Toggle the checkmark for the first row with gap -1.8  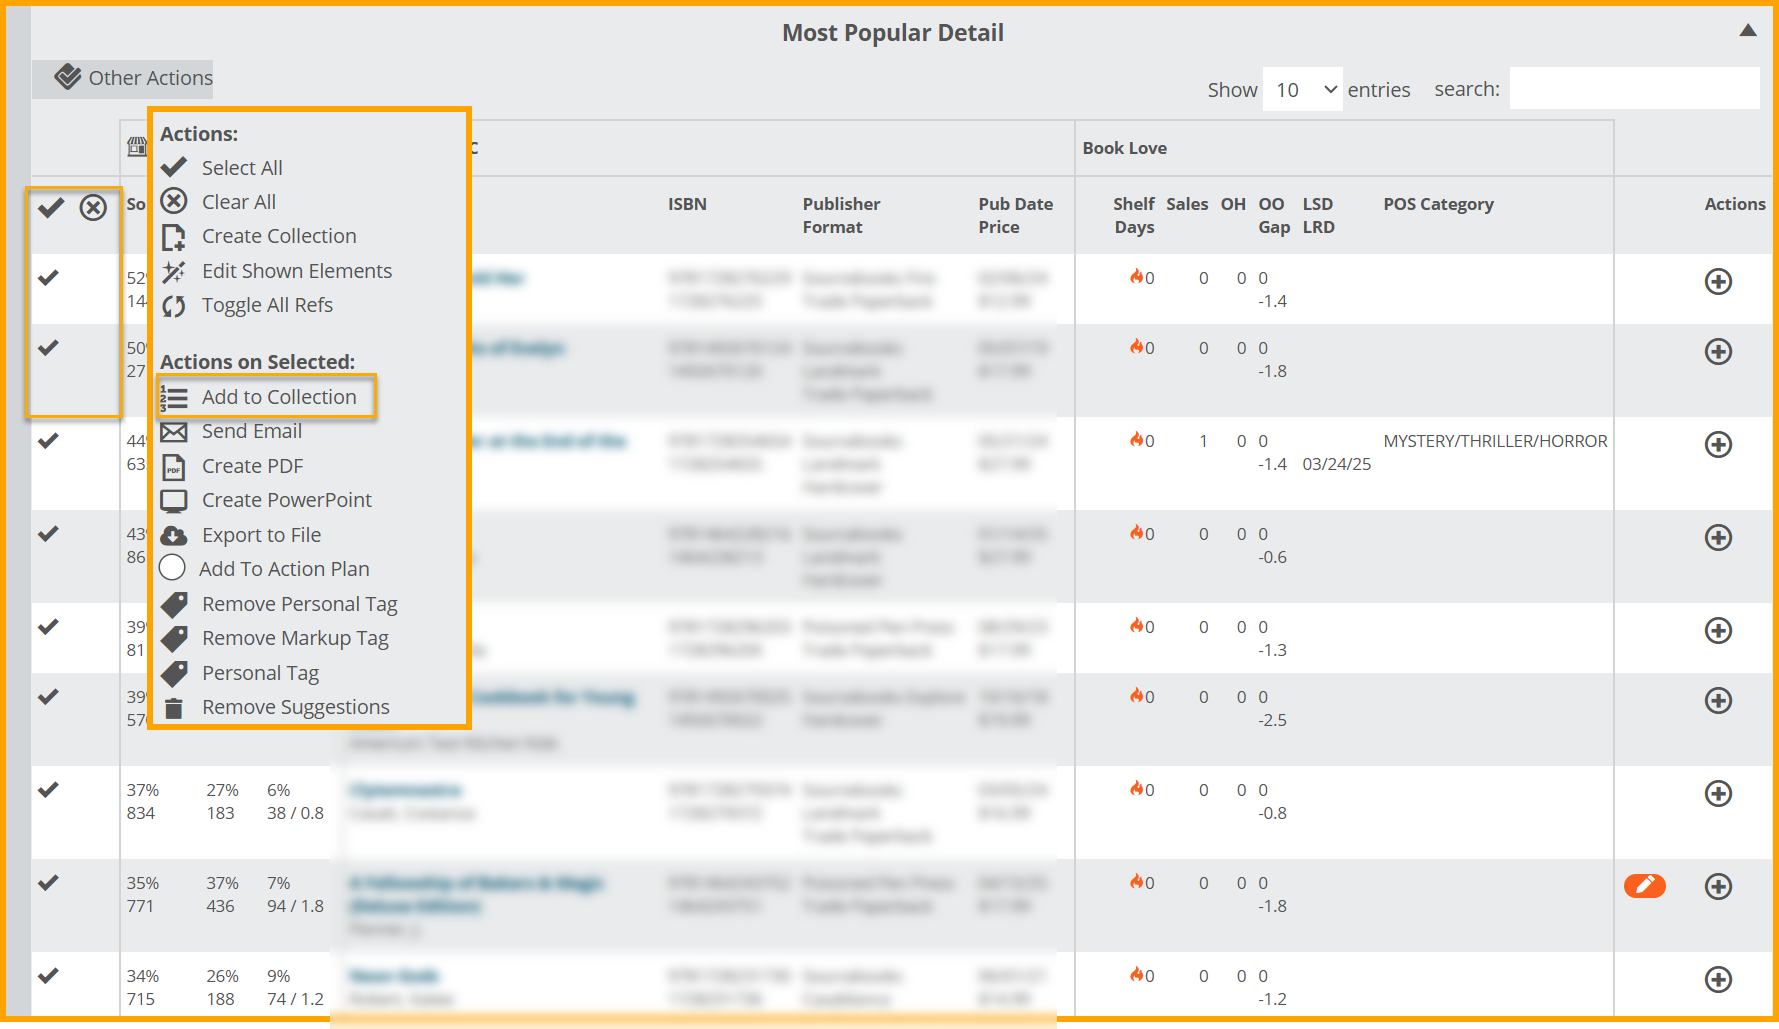(48, 348)
